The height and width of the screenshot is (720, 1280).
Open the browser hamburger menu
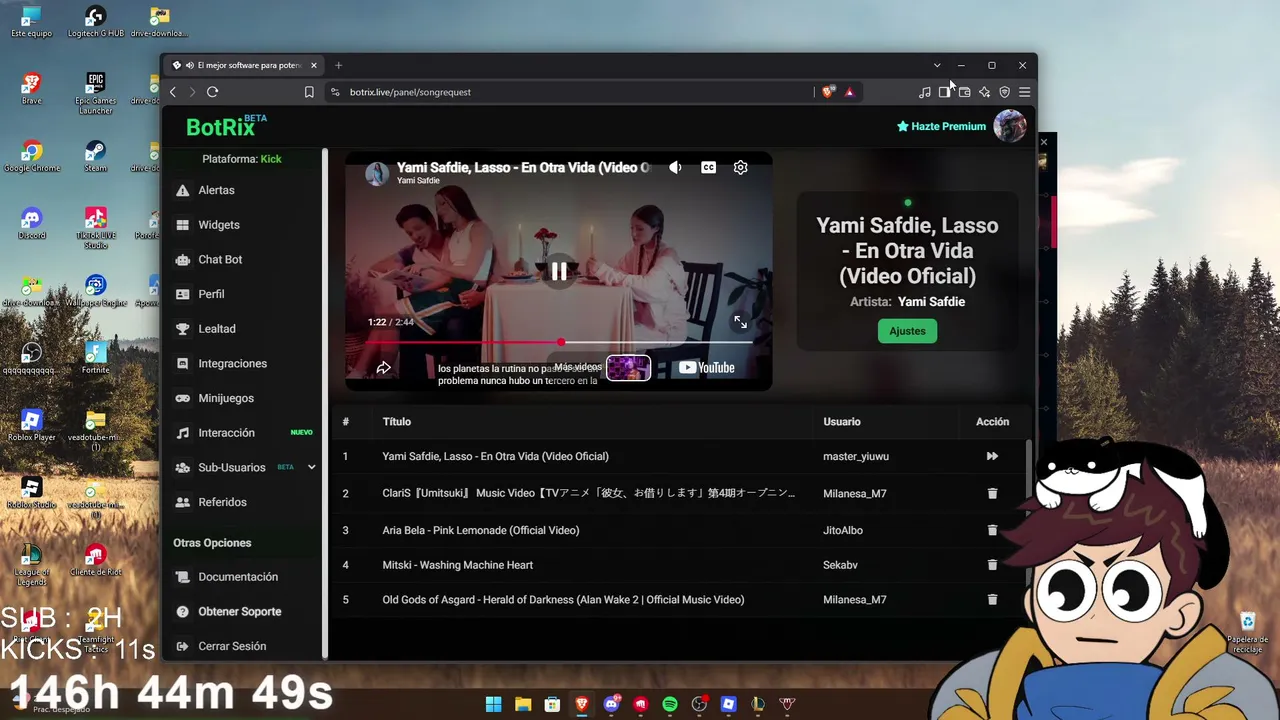[x=1024, y=92]
